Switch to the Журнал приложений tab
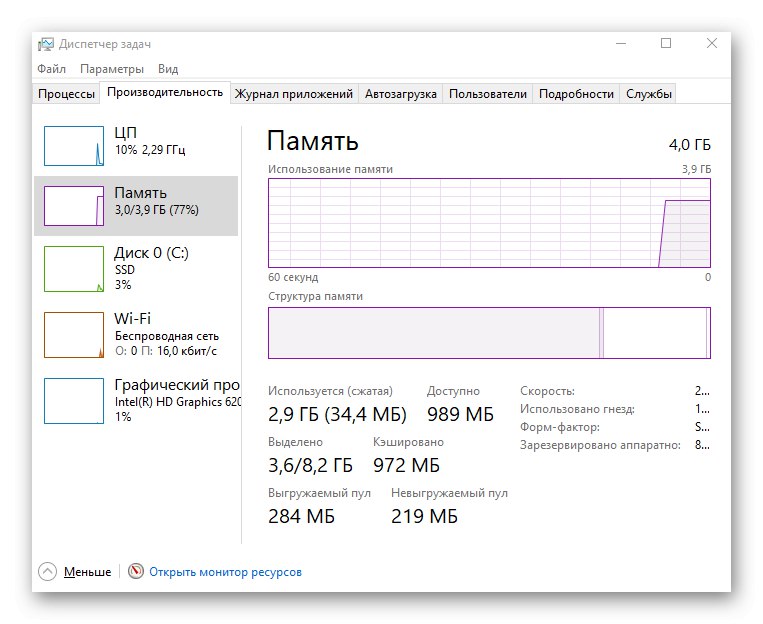Screen dimensions: 763x624 (x=293, y=94)
